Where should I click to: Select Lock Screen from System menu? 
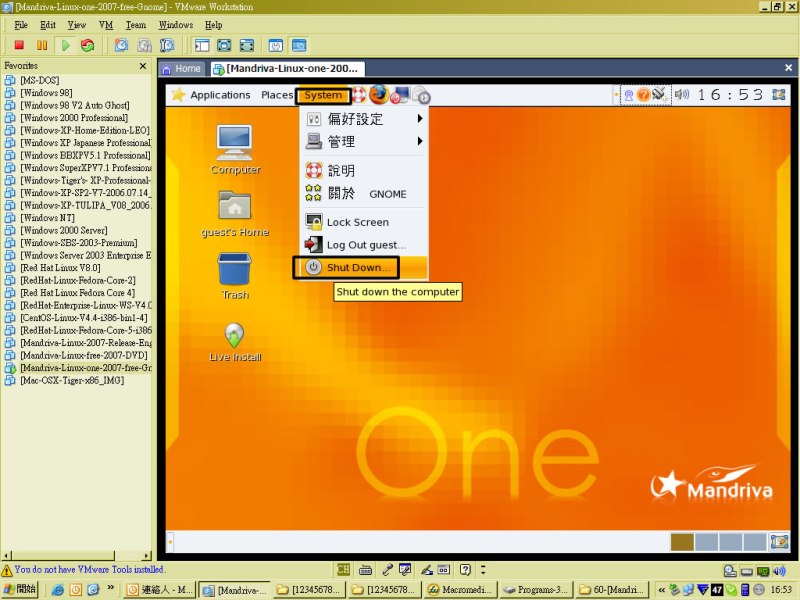364,222
